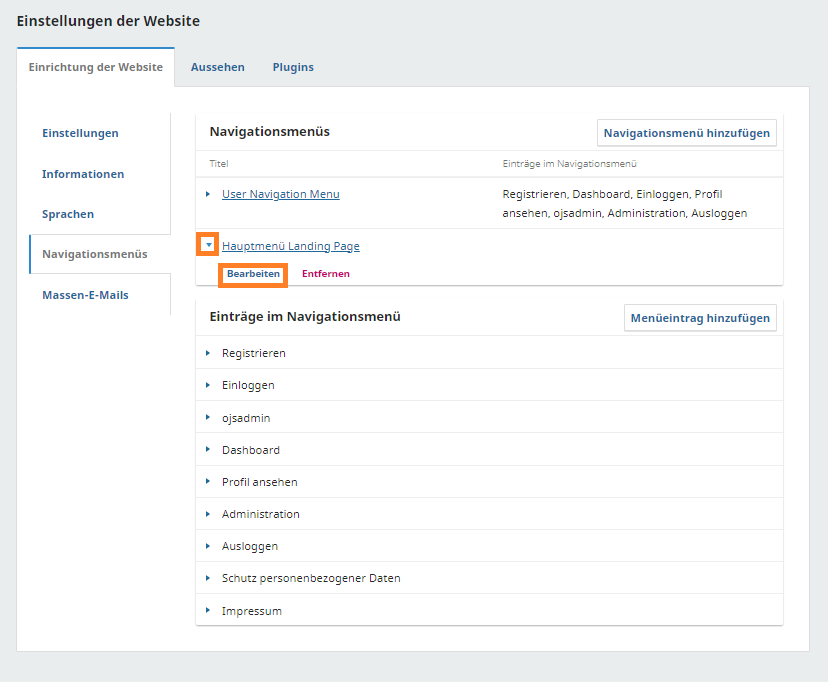Click Navigationsmenü hinzufügen button
Screen dimensions: 828x682
pos(686,133)
